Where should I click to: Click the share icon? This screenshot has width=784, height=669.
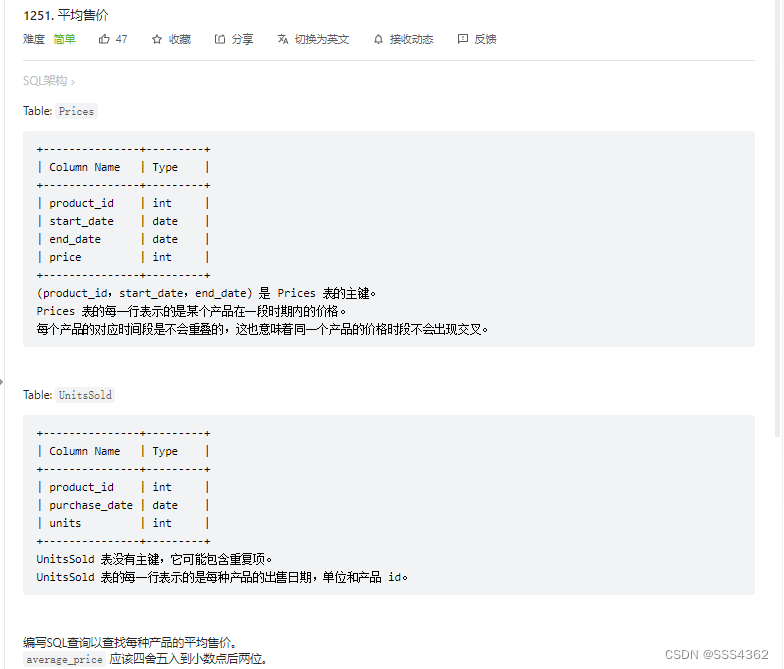(220, 39)
